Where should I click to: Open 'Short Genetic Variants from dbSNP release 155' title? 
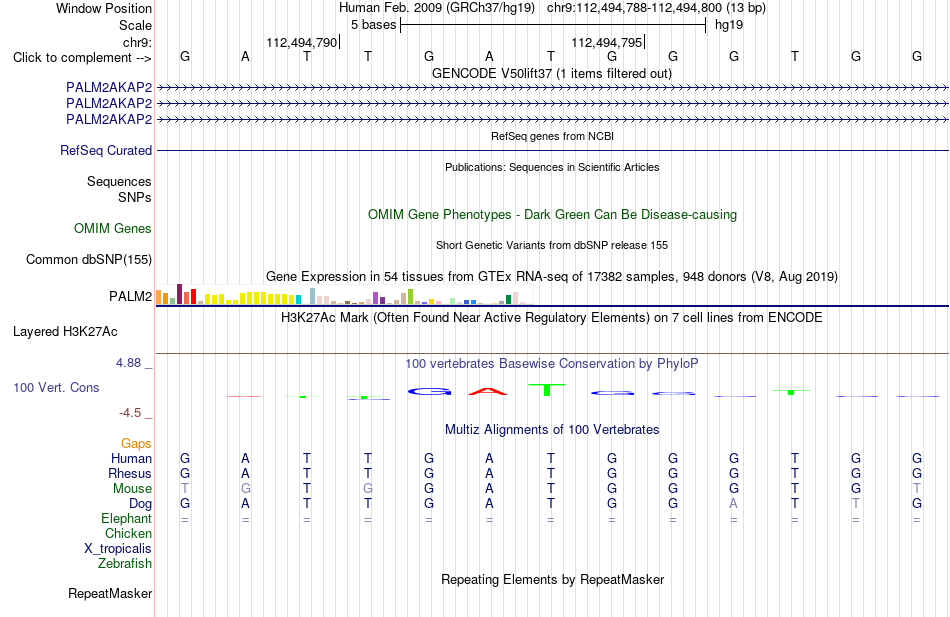[552, 245]
